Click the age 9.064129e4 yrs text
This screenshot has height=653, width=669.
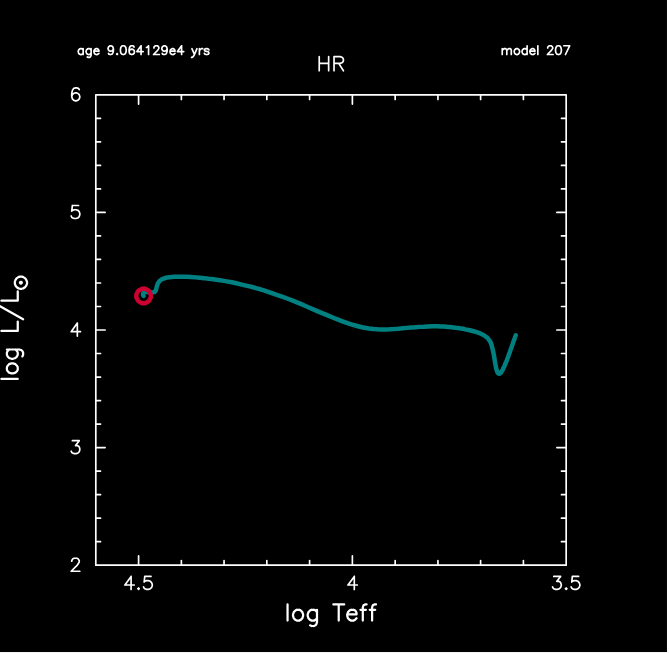click(143, 50)
